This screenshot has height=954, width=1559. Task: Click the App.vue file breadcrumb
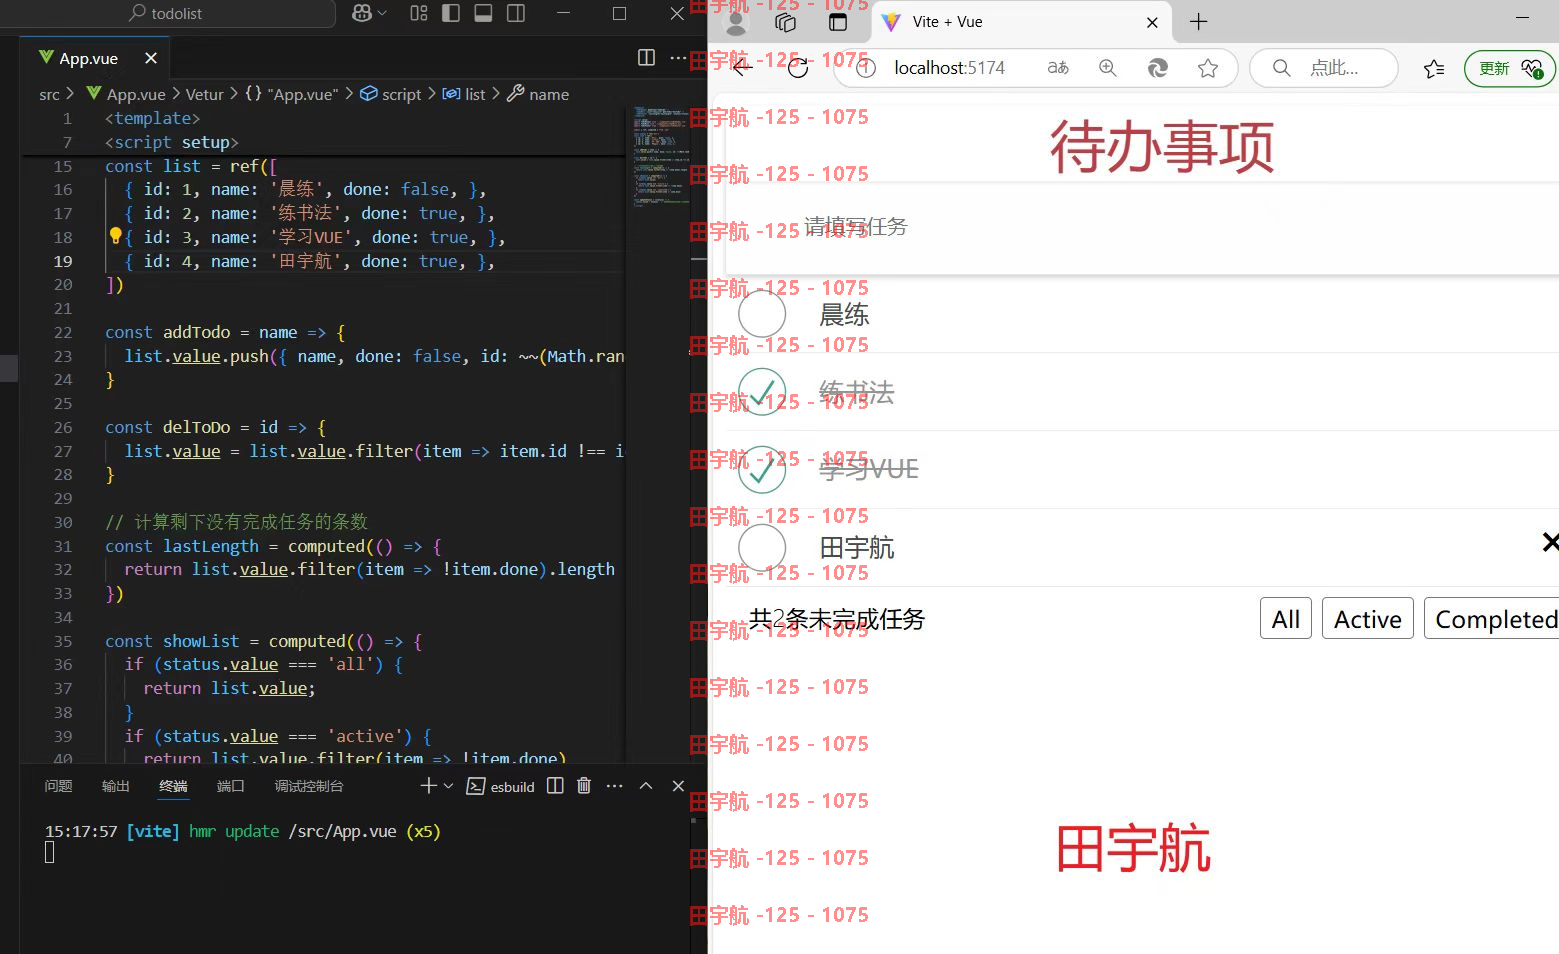pos(126,94)
